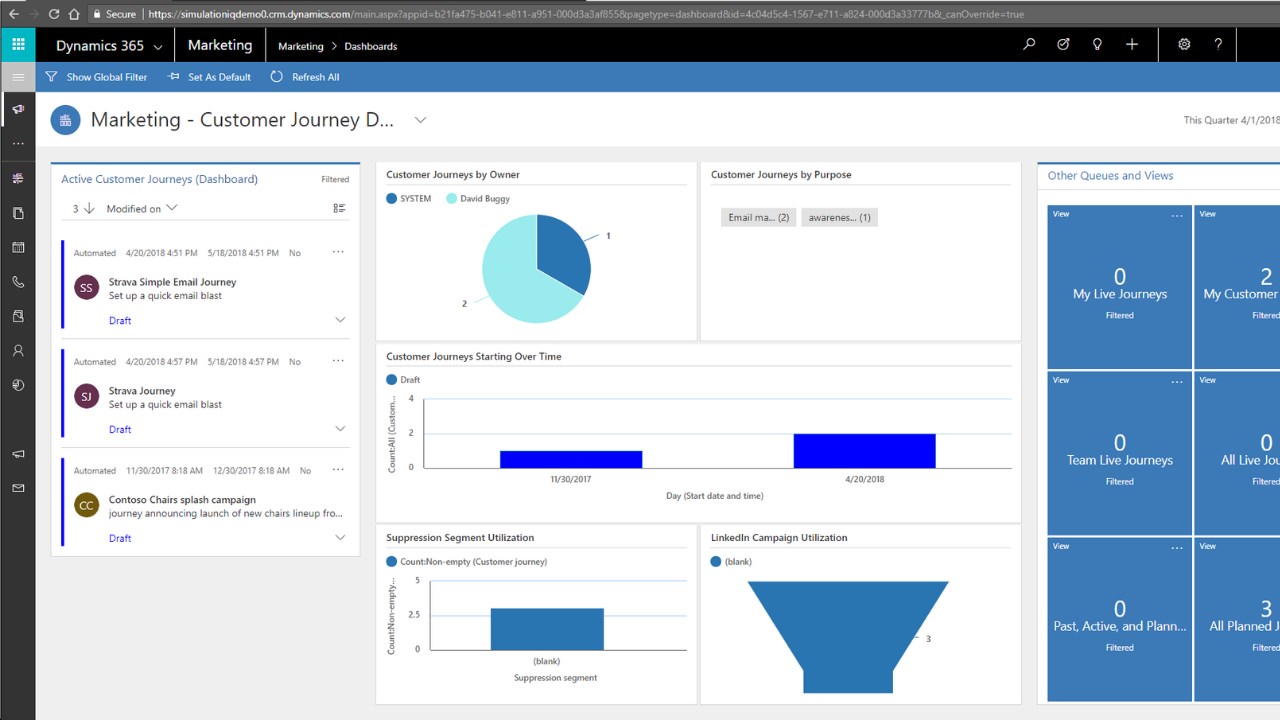Open the dashboard selector chevron

[x=421, y=120]
